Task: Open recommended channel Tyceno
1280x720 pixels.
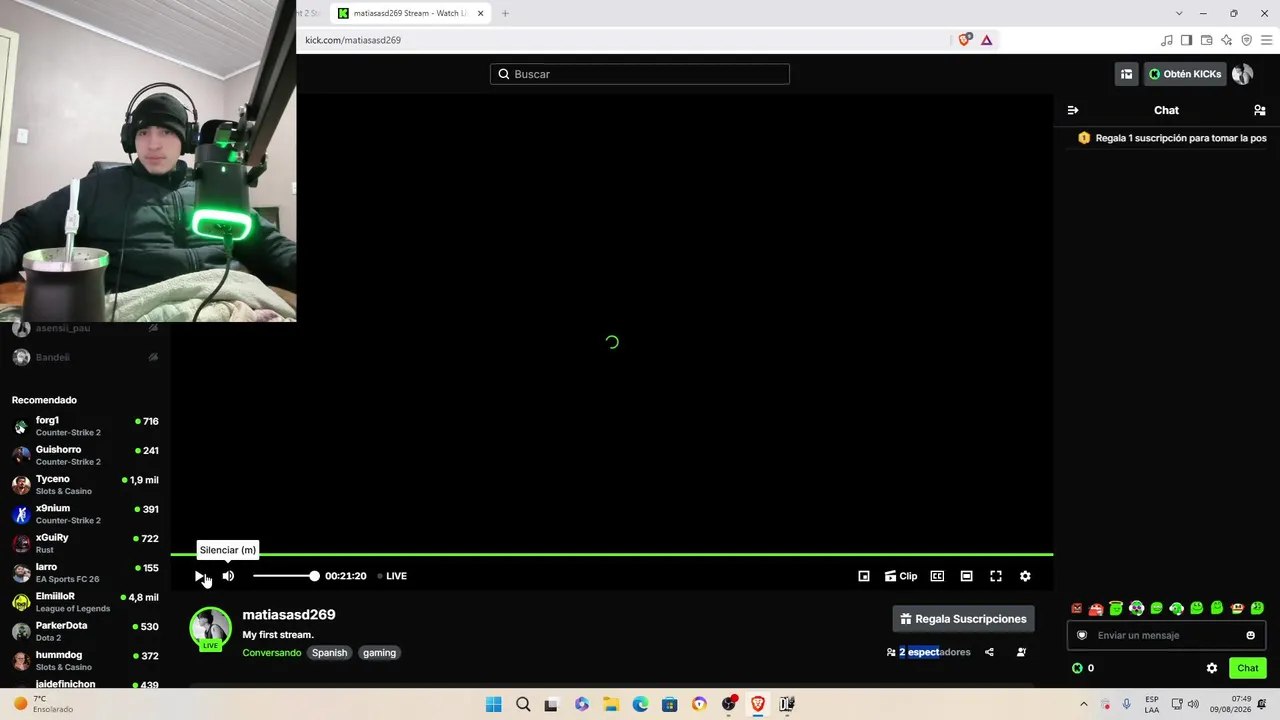Action: [85, 485]
